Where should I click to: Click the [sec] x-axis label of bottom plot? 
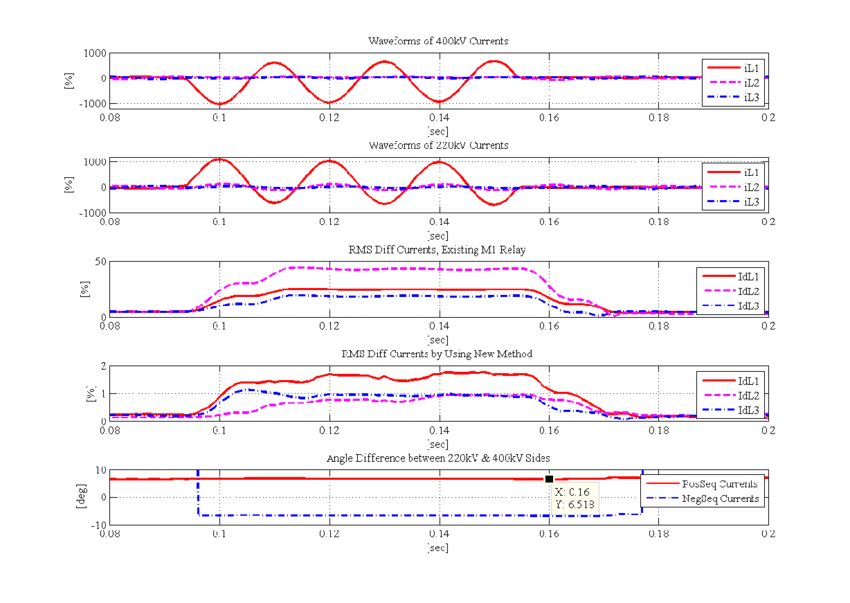point(437,547)
